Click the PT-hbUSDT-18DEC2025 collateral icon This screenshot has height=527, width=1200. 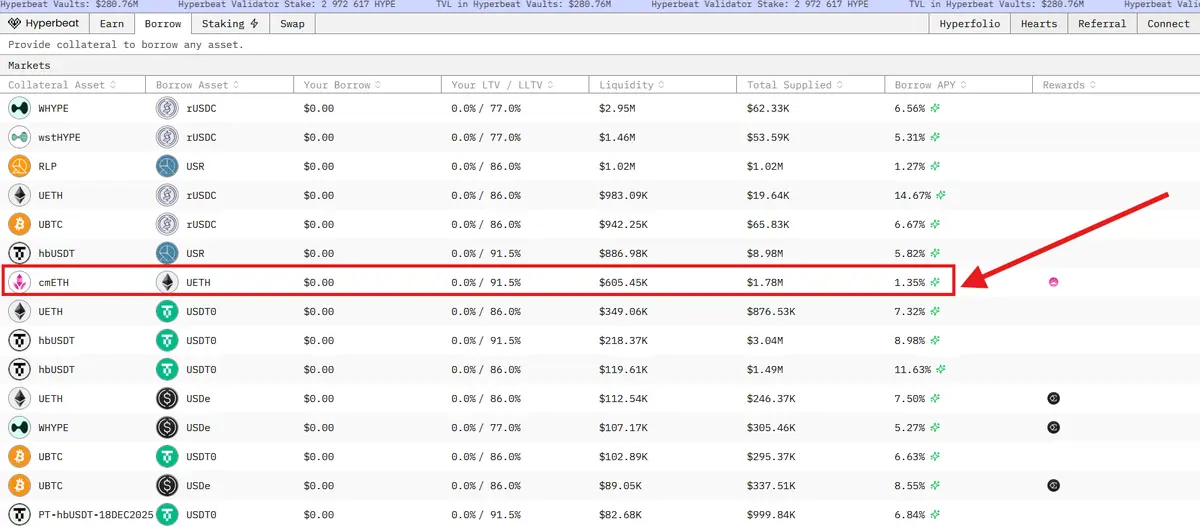(x=19, y=515)
